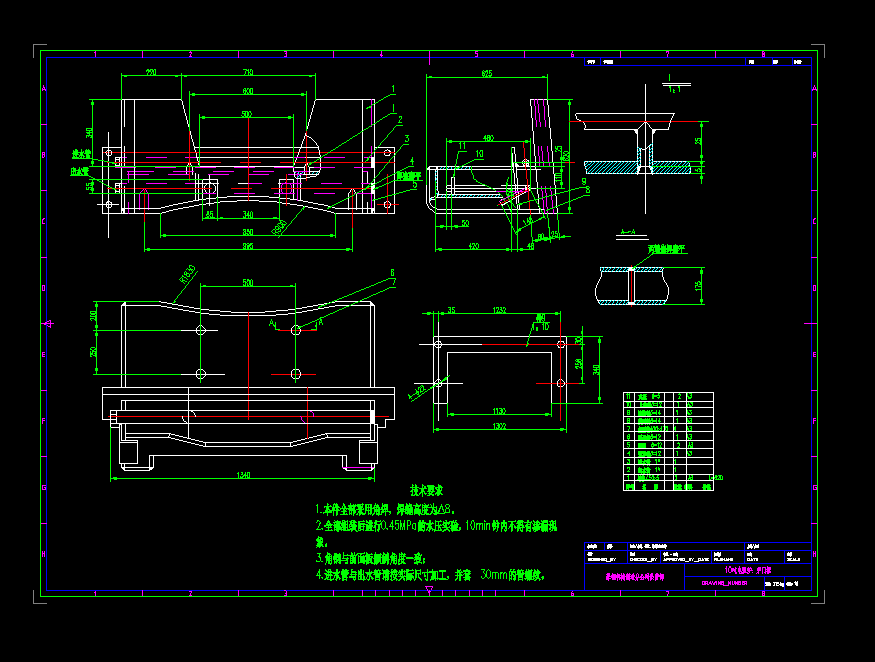Click the parts list header row at bottom
The width and height of the screenshot is (875, 662).
[668, 487]
